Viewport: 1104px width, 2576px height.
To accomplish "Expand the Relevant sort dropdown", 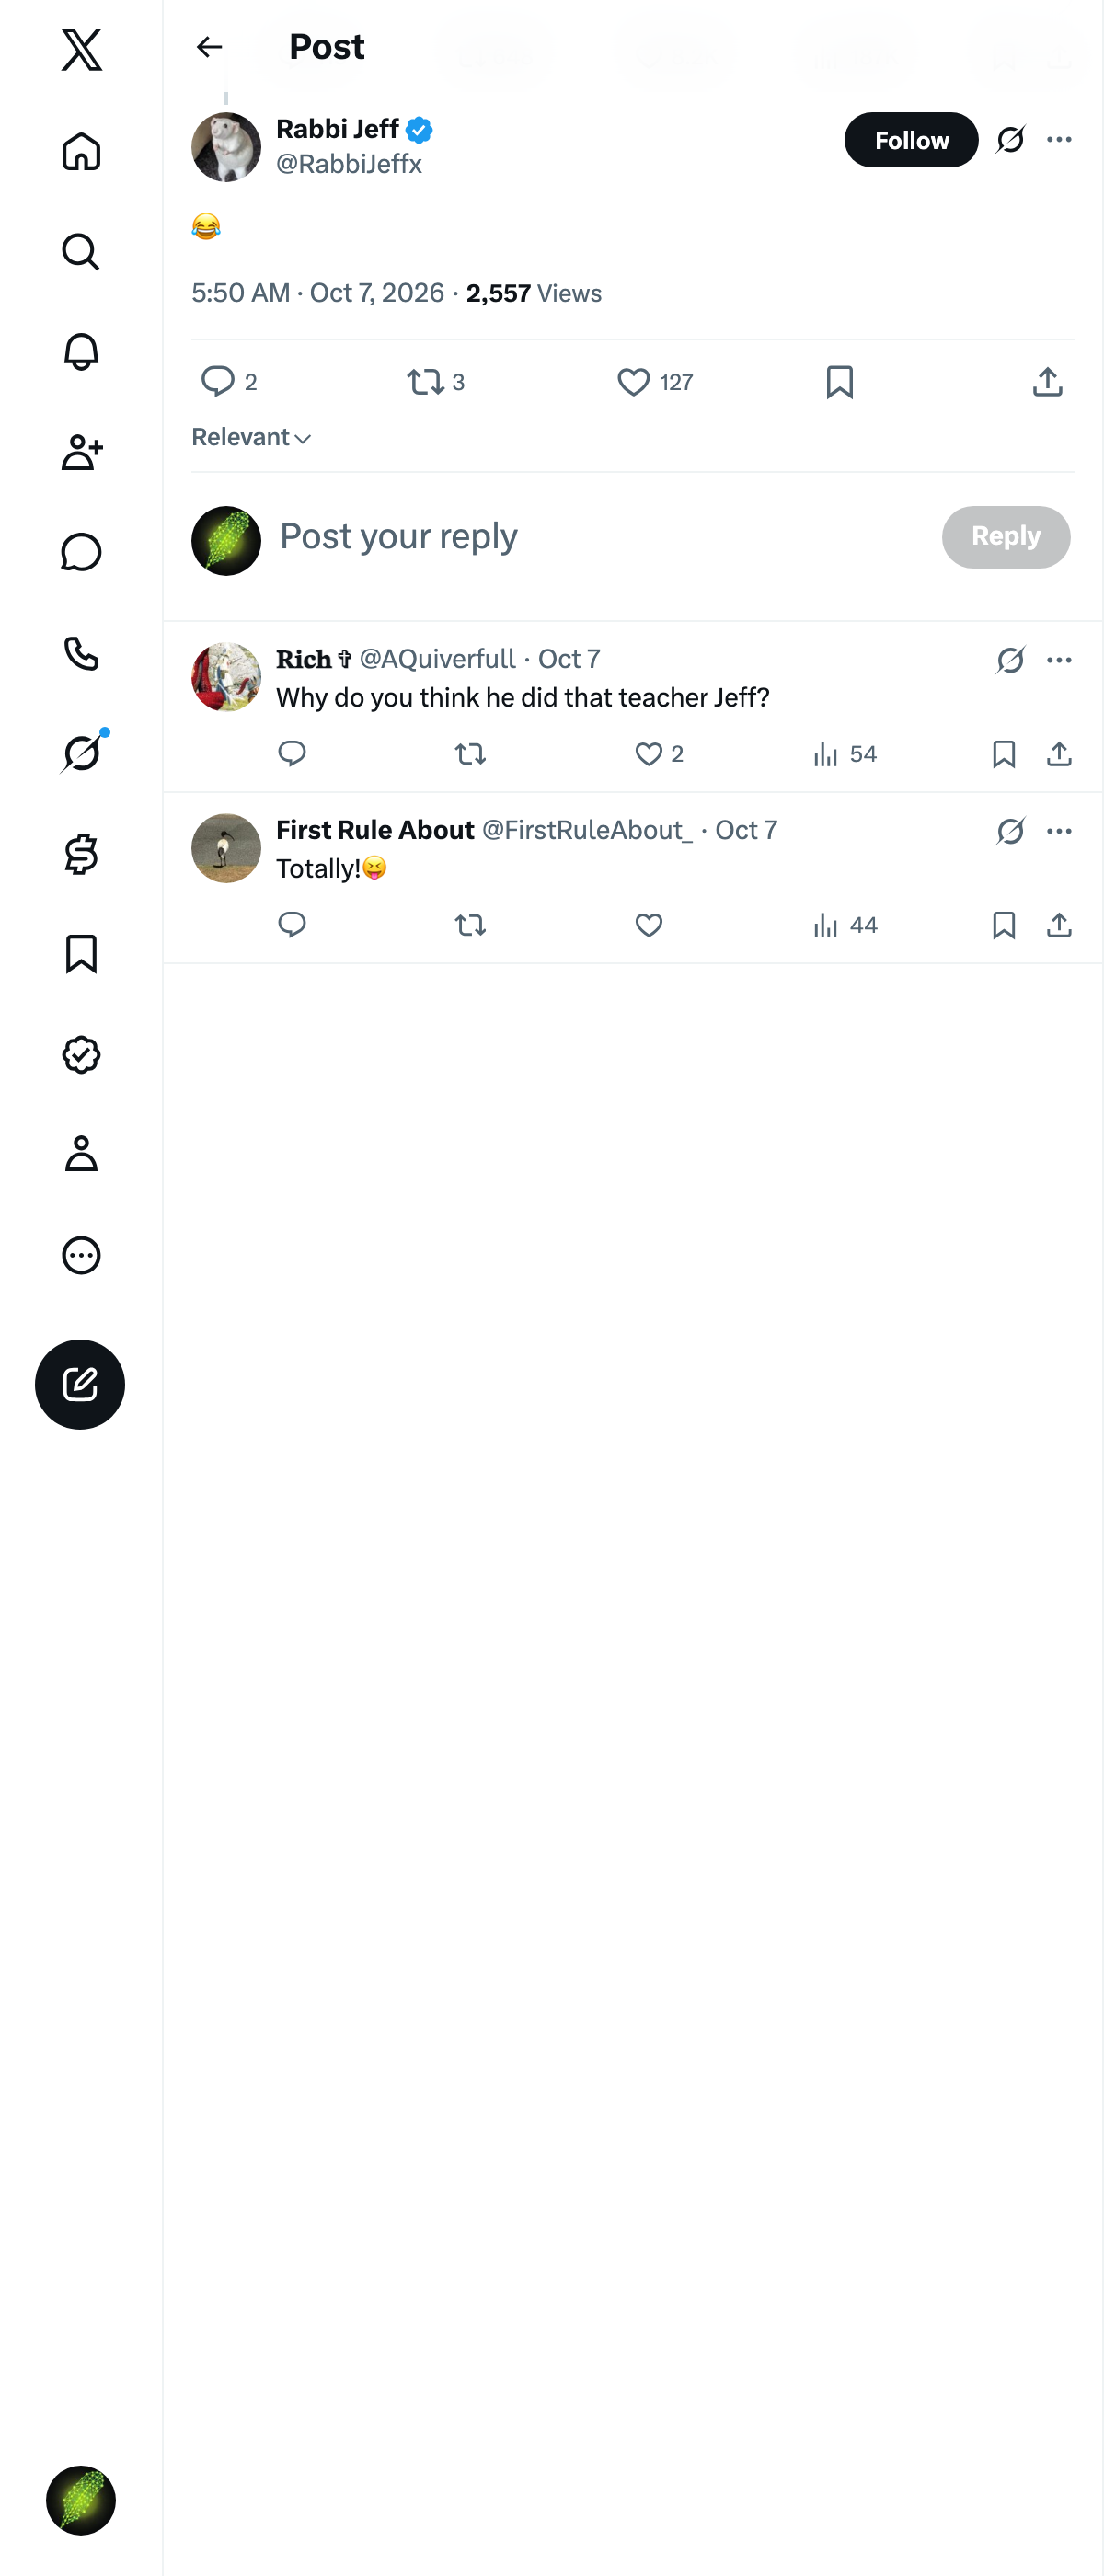I will click(x=251, y=437).
